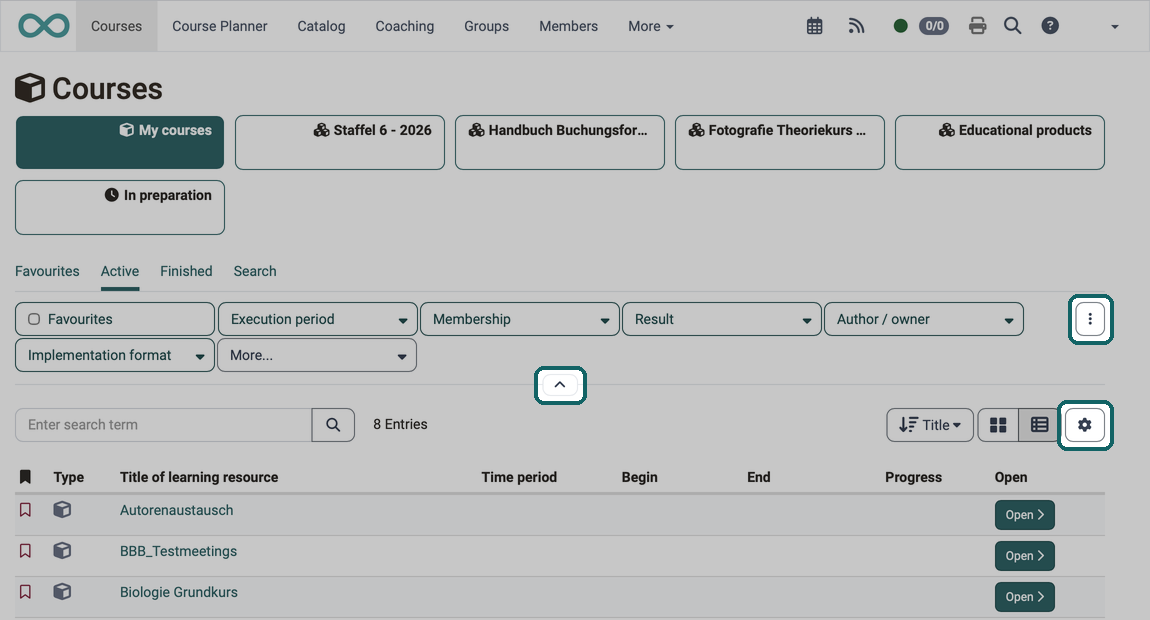This screenshot has width=1150, height=620.
Task: Select the Active sub-tab
Action: point(120,271)
